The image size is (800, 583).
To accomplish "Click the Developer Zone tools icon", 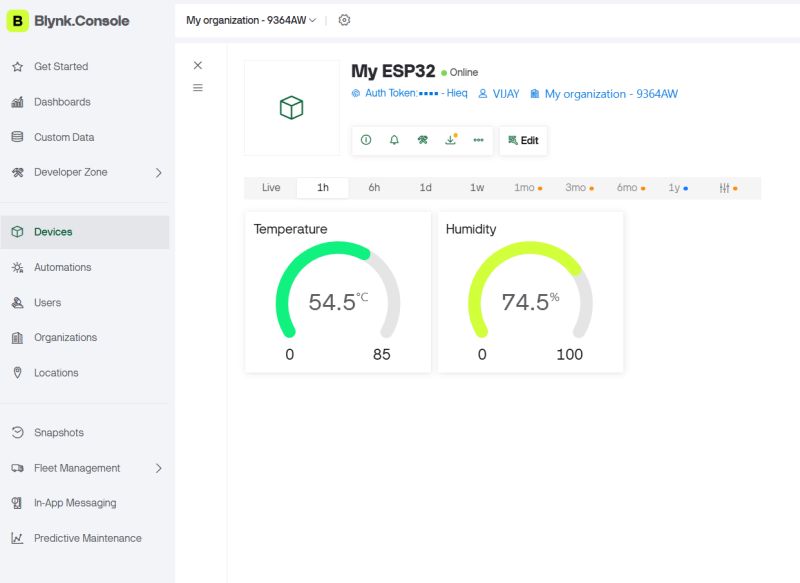I will click(x=17, y=172).
